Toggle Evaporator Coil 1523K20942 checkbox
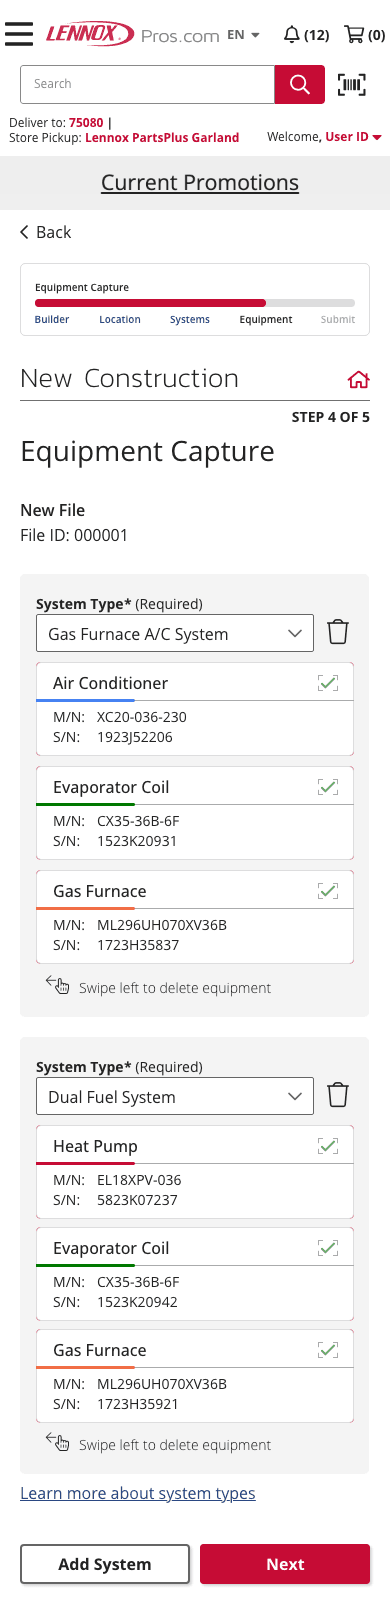This screenshot has width=390, height=1624. [327, 1248]
